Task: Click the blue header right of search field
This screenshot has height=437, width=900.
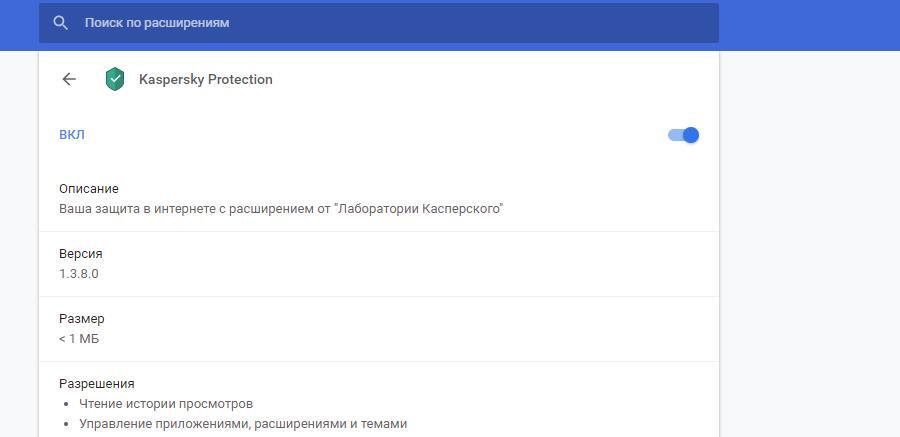Action: (x=808, y=23)
